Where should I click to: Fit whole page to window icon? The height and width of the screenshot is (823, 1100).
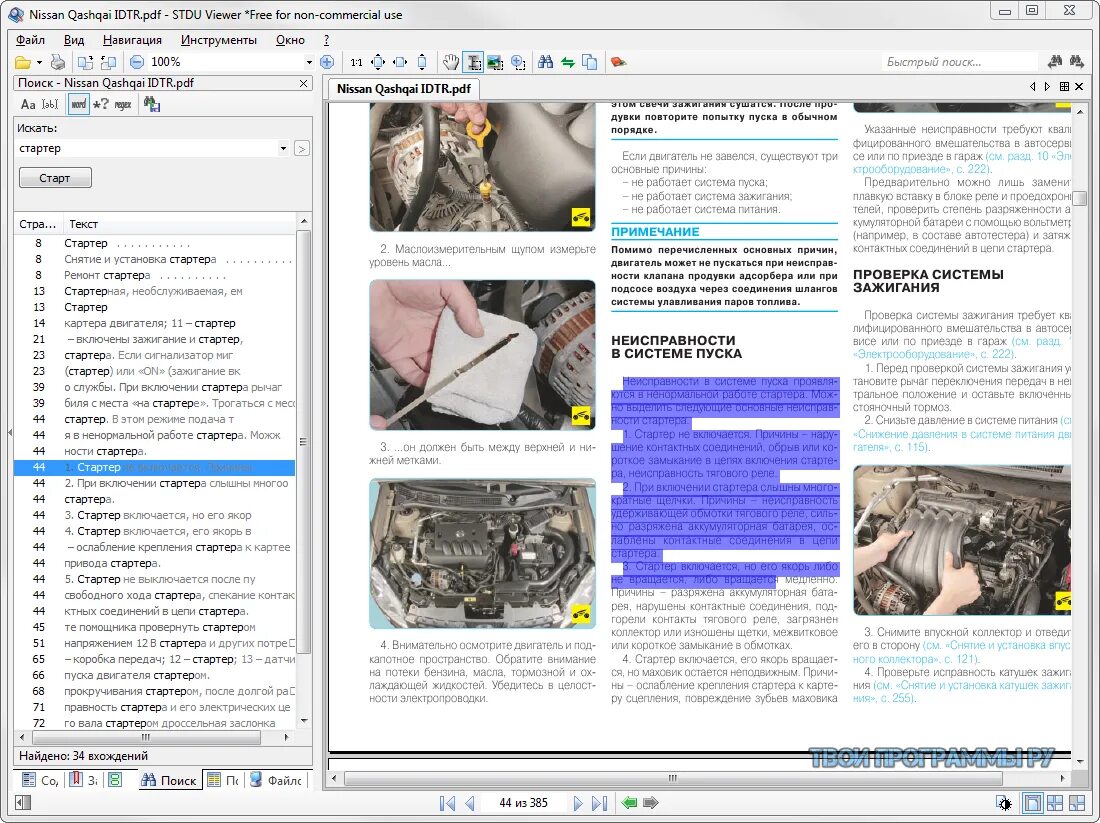point(378,62)
